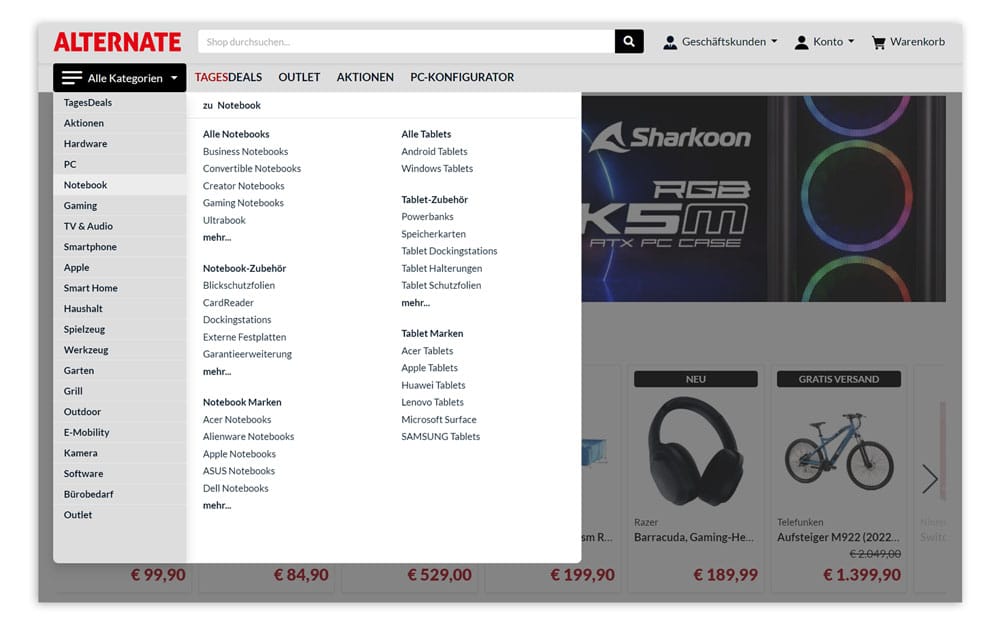Click the next arrow on product carousel
1000x626 pixels.
tap(930, 479)
